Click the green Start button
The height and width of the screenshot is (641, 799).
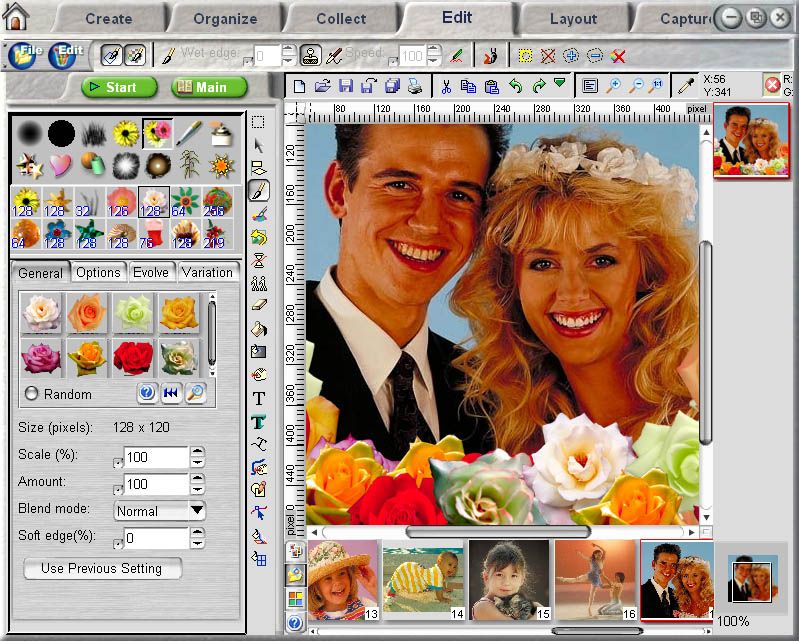119,87
